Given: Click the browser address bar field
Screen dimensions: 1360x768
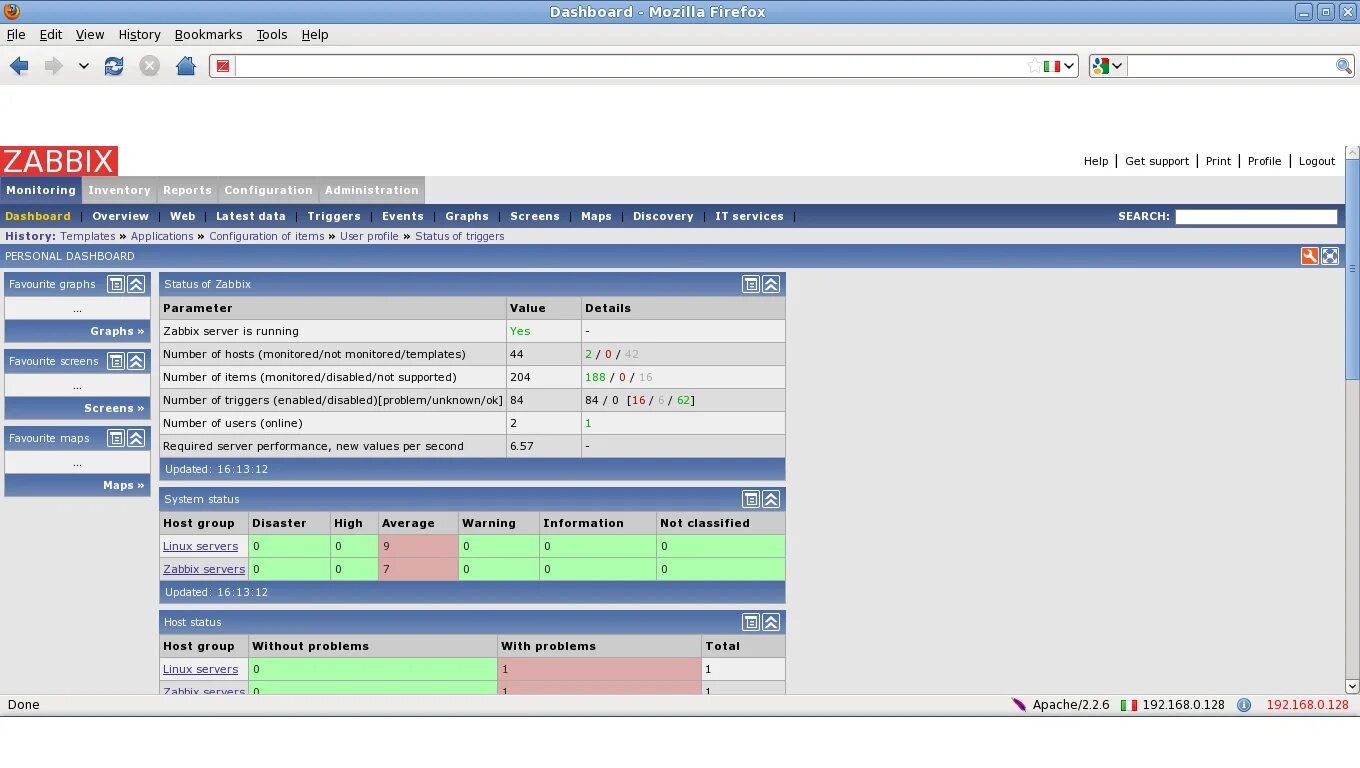Looking at the screenshot, I should pos(630,66).
